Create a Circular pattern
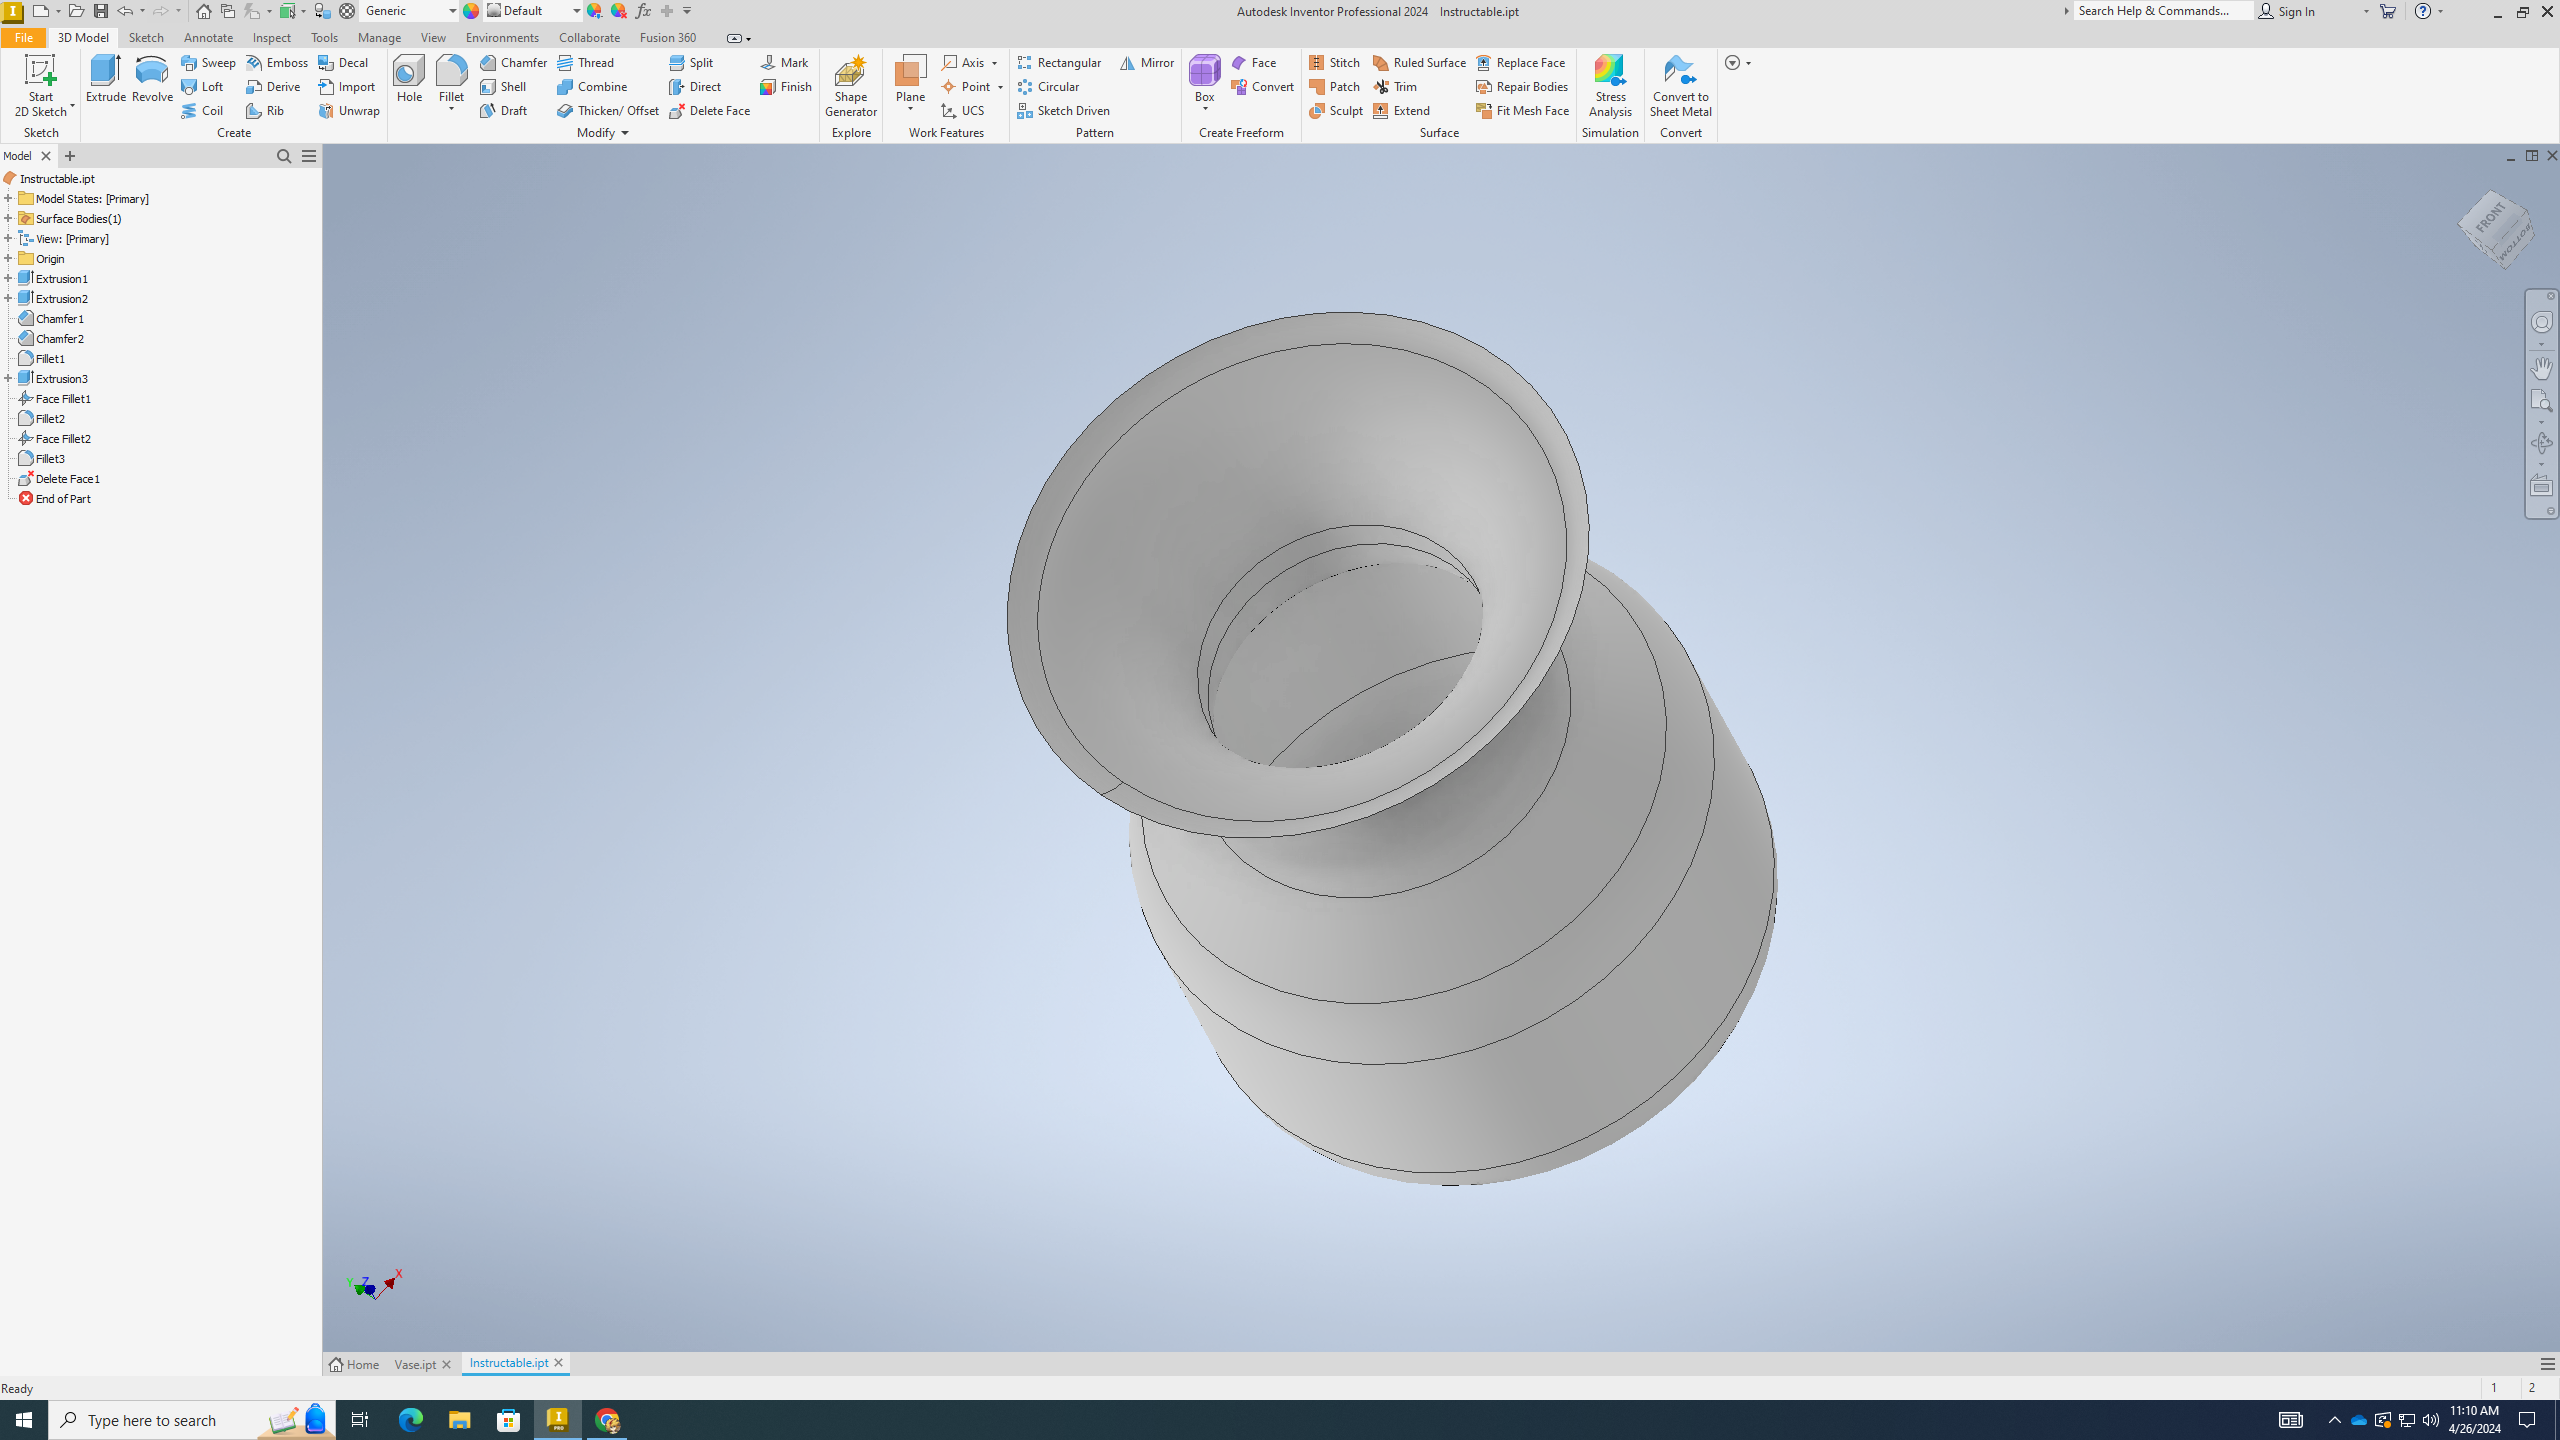2560x1440 pixels. click(1048, 86)
